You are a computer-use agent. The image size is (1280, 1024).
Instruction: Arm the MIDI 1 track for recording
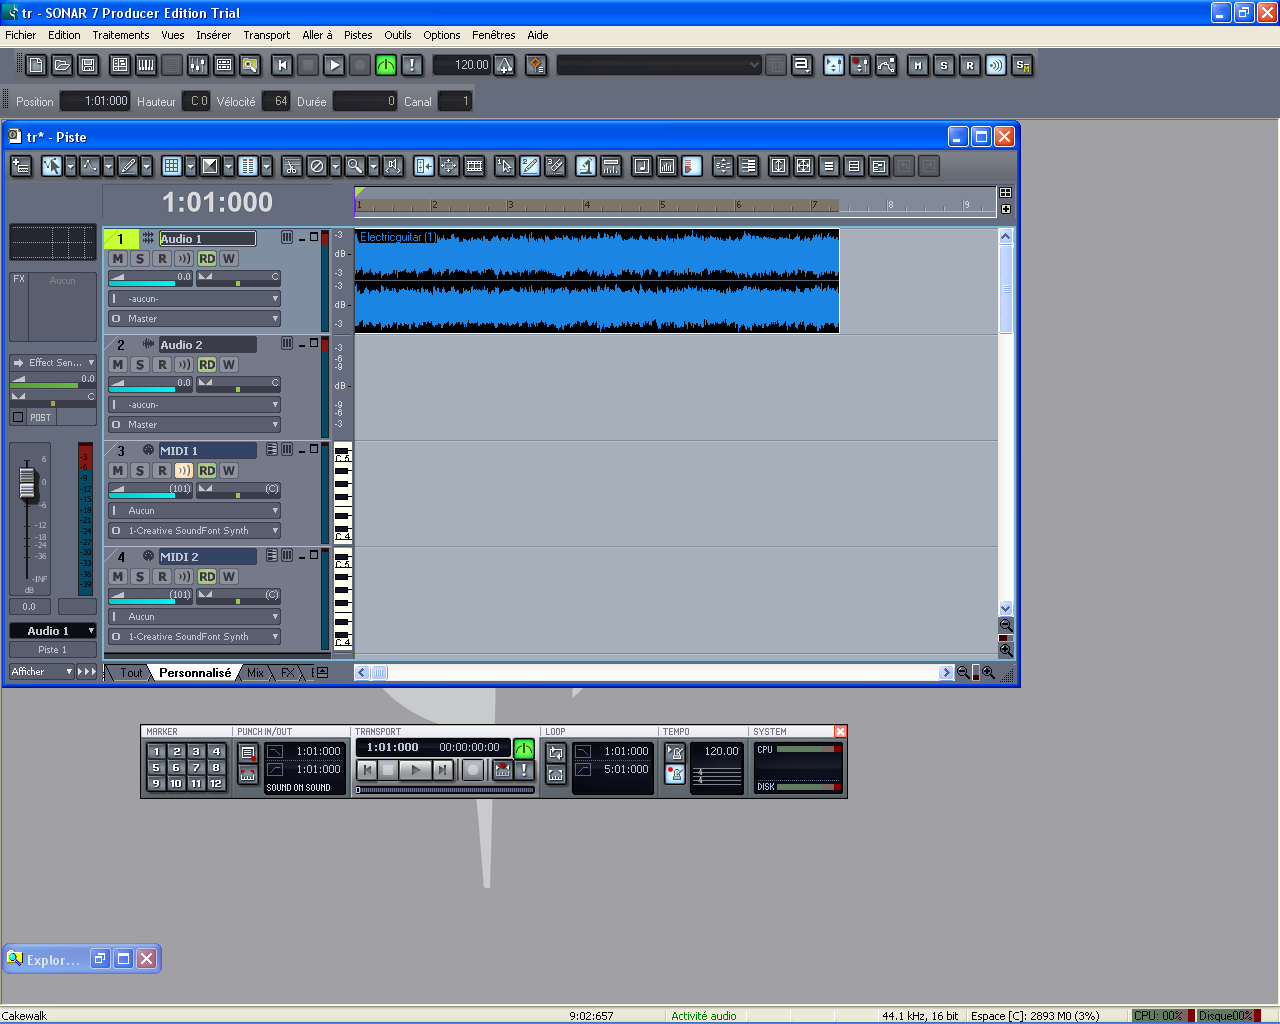coord(162,471)
